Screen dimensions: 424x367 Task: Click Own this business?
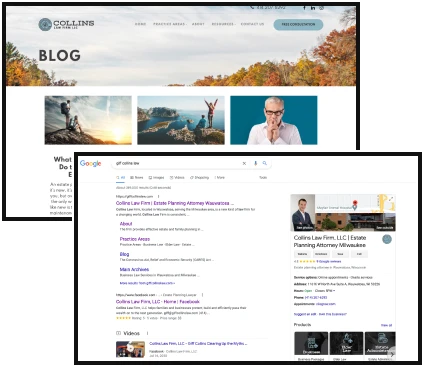coord(333,314)
